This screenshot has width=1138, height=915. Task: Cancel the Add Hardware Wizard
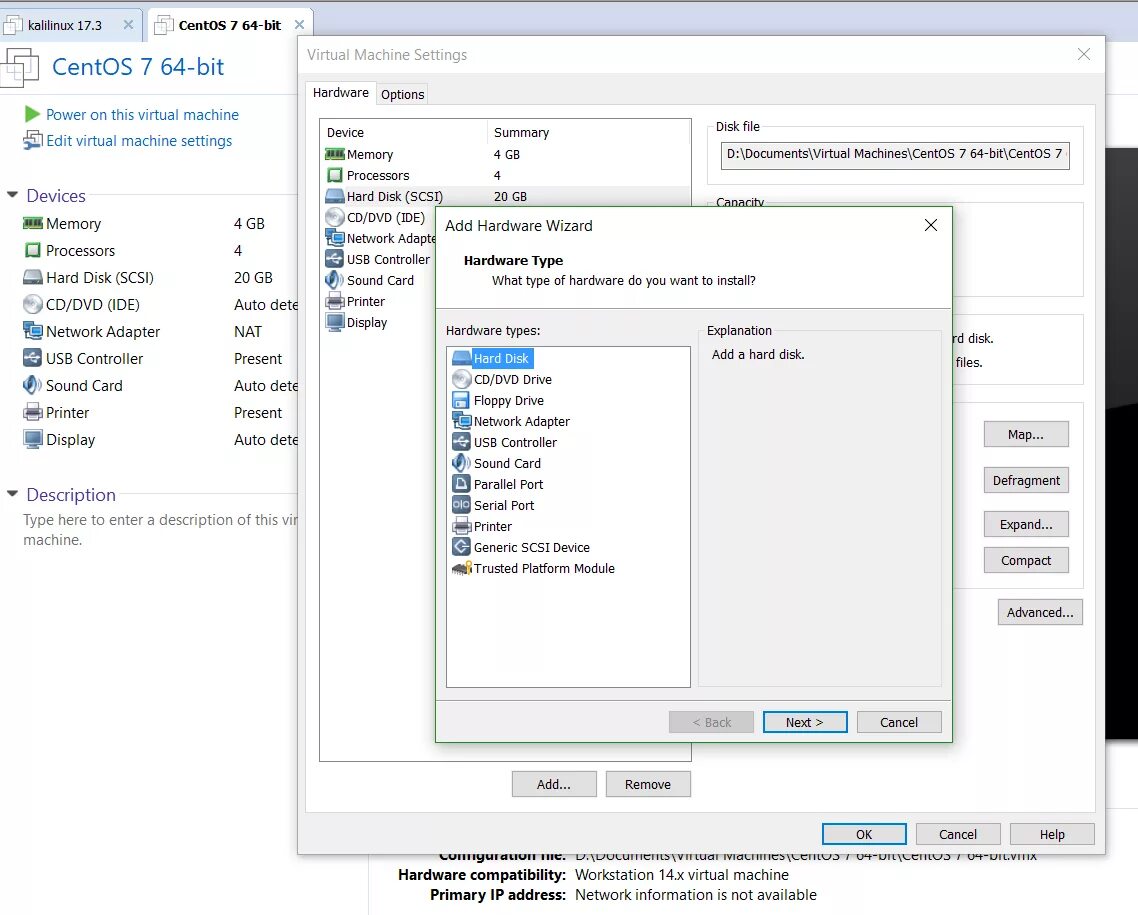pos(898,722)
